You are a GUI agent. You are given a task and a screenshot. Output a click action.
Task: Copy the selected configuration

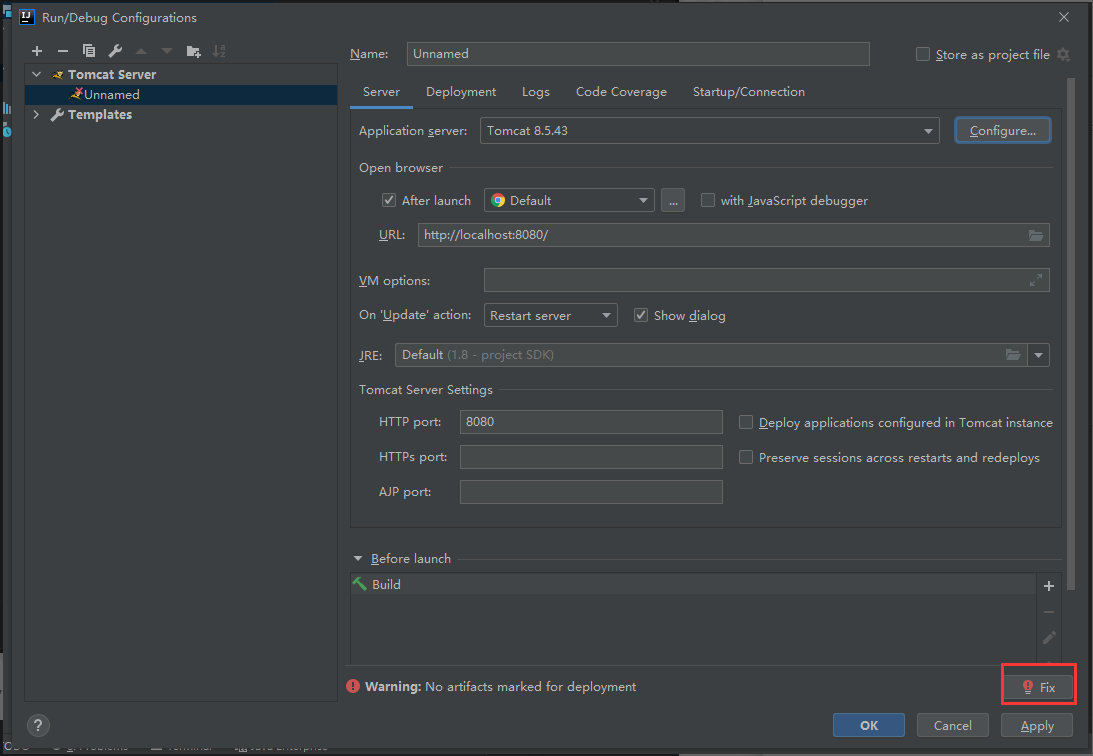[89, 51]
